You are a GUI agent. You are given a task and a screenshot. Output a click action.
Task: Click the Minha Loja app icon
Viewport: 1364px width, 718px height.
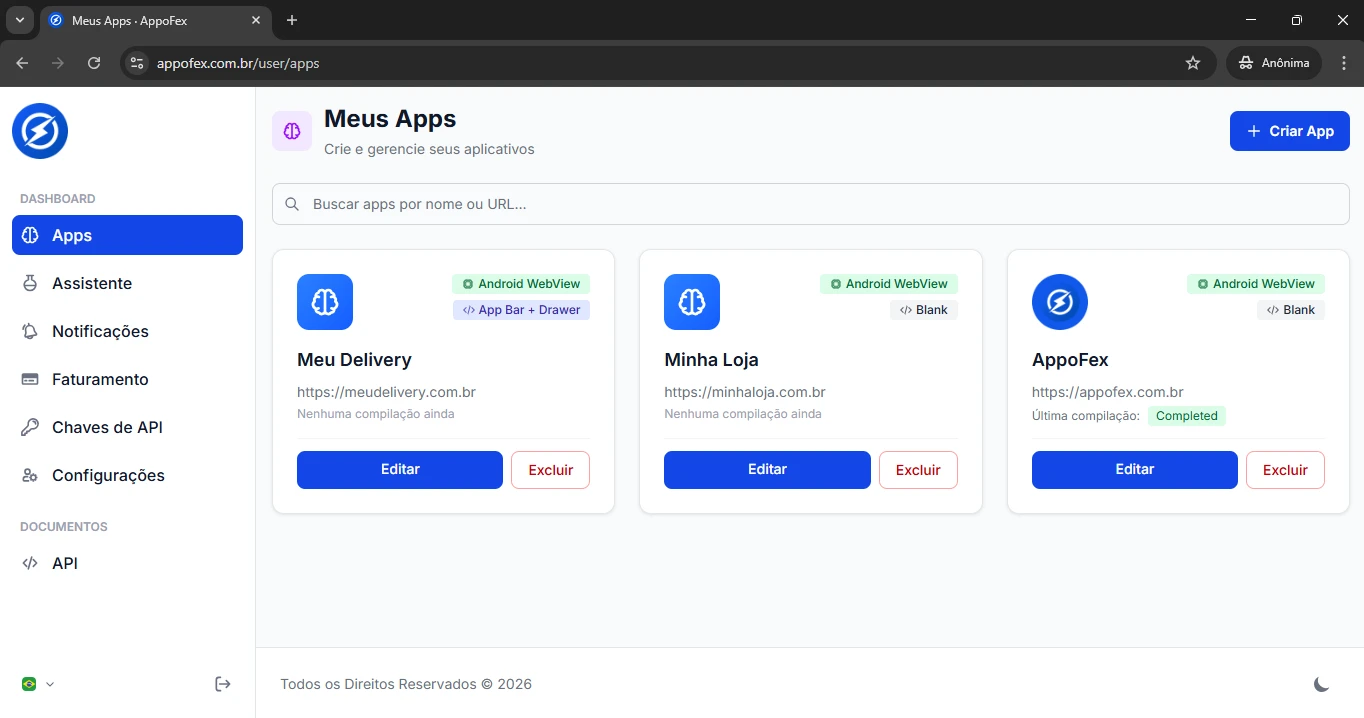[x=692, y=302]
